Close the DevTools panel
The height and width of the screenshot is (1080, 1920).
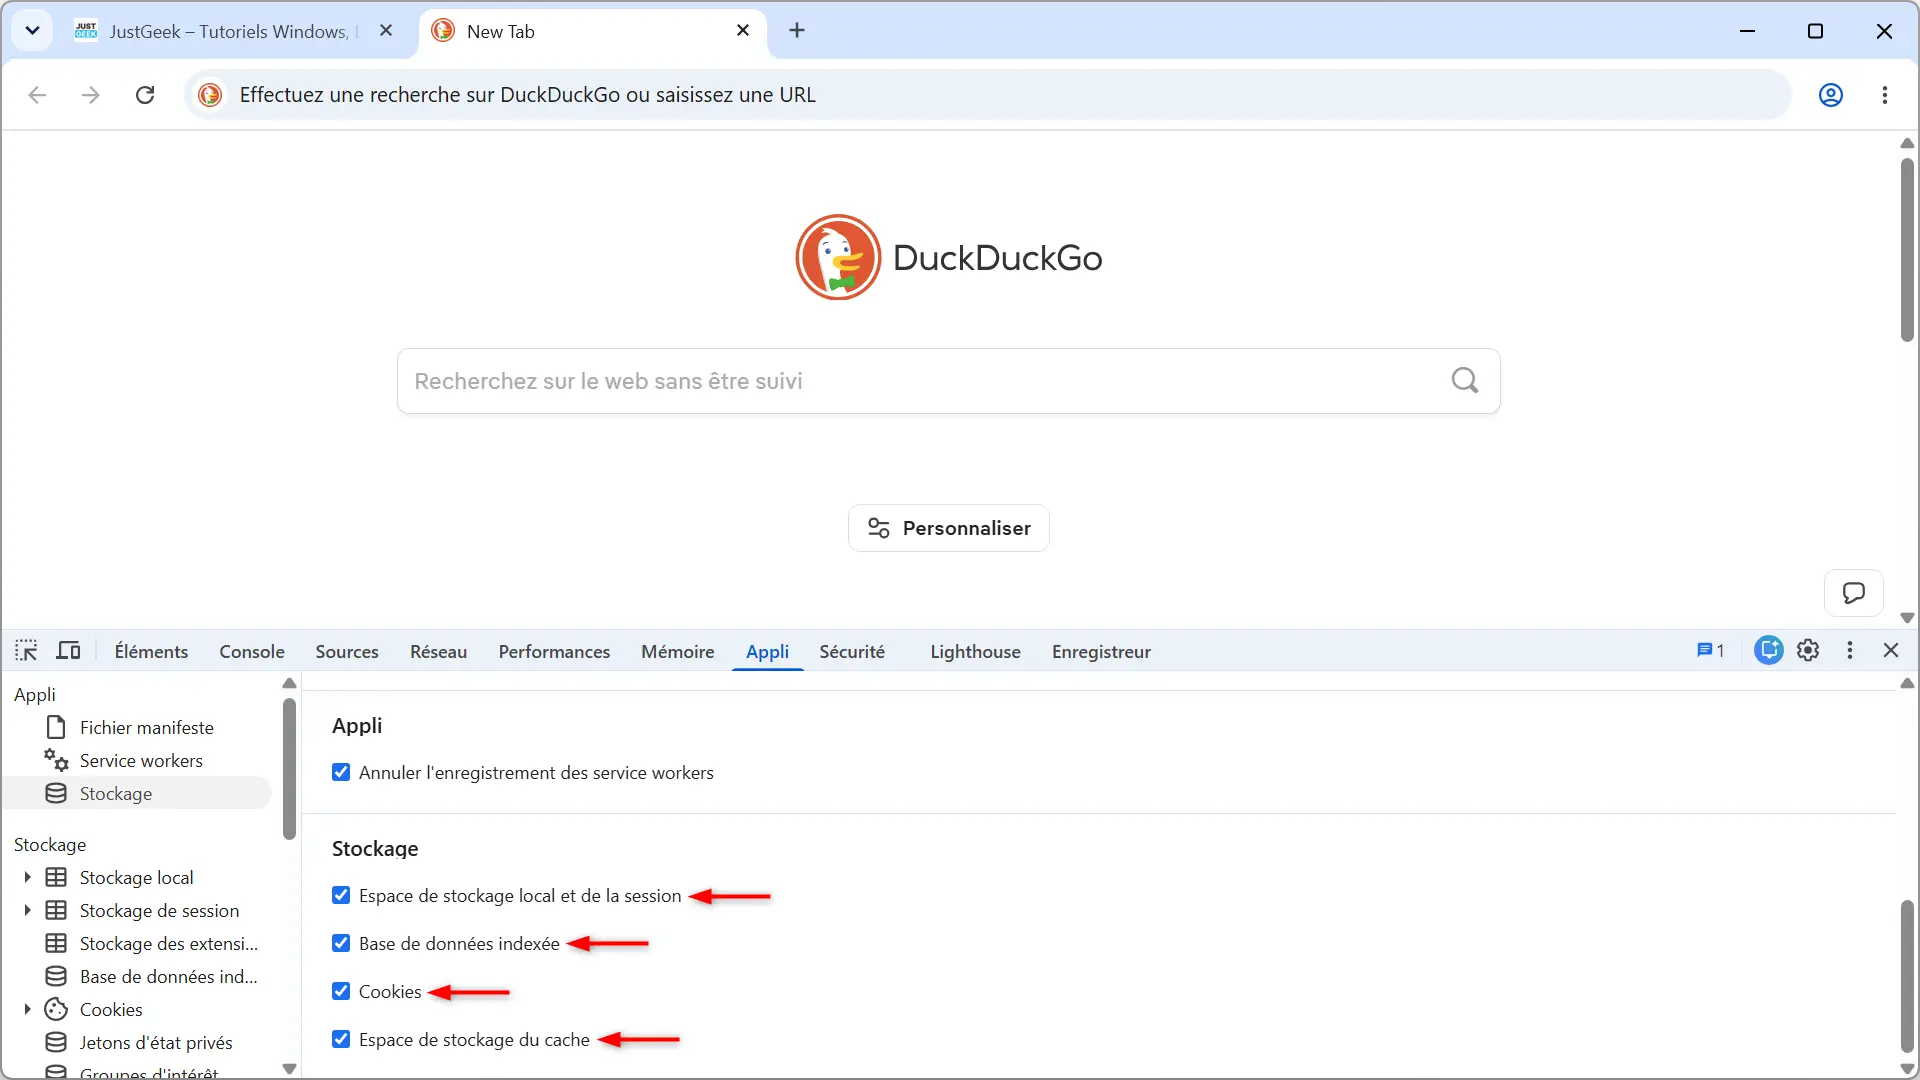point(1891,651)
